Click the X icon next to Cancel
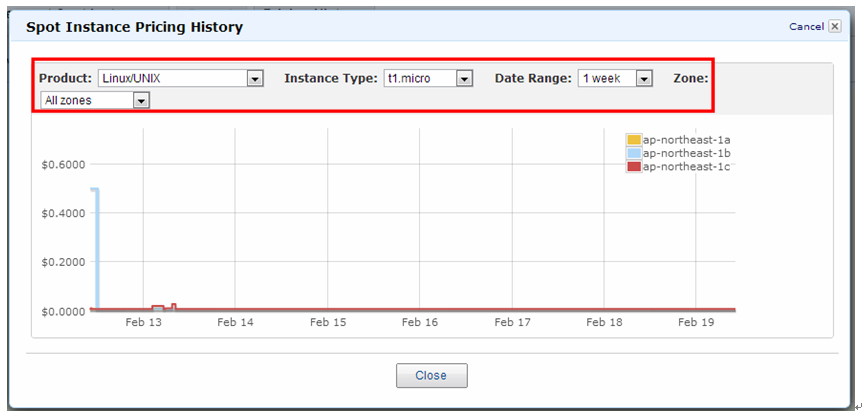This screenshot has height=417, width=867. [x=834, y=27]
